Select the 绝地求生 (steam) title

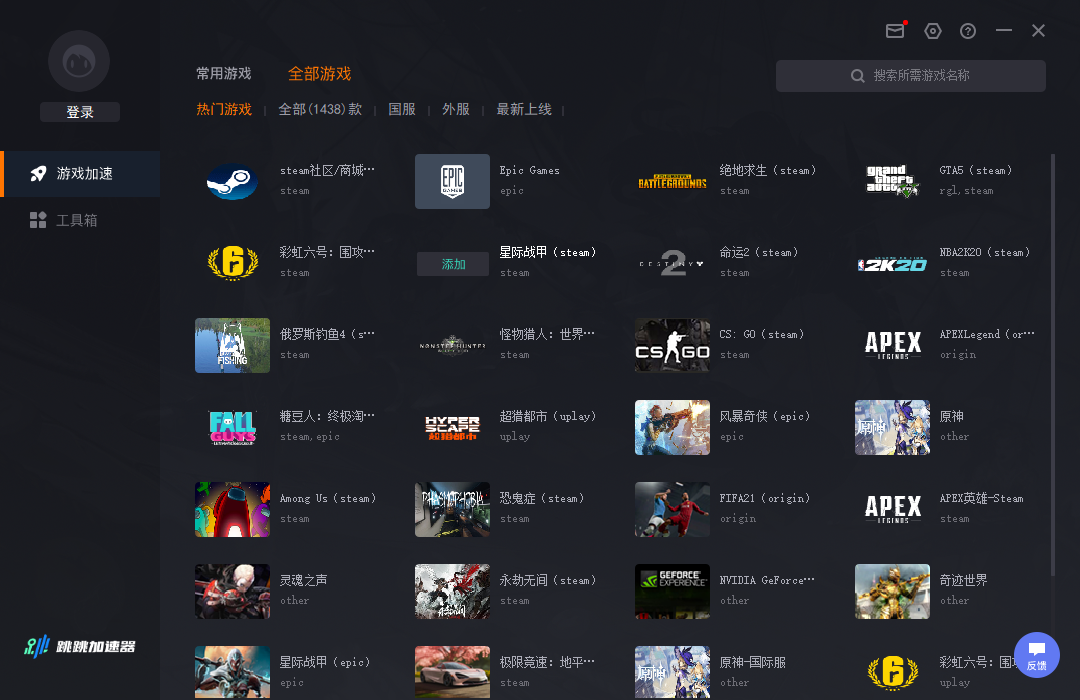768,170
